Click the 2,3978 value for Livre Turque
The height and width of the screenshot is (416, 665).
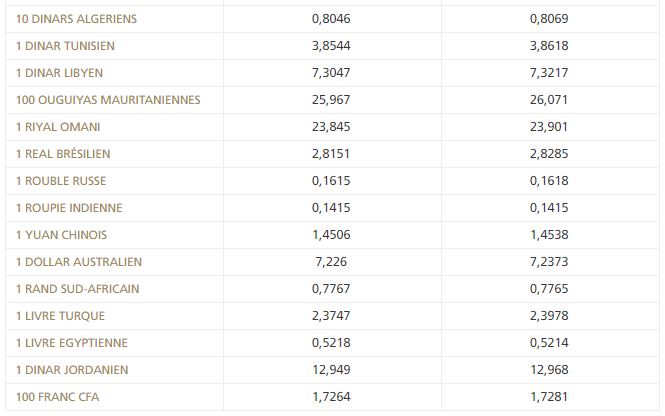[548, 316]
